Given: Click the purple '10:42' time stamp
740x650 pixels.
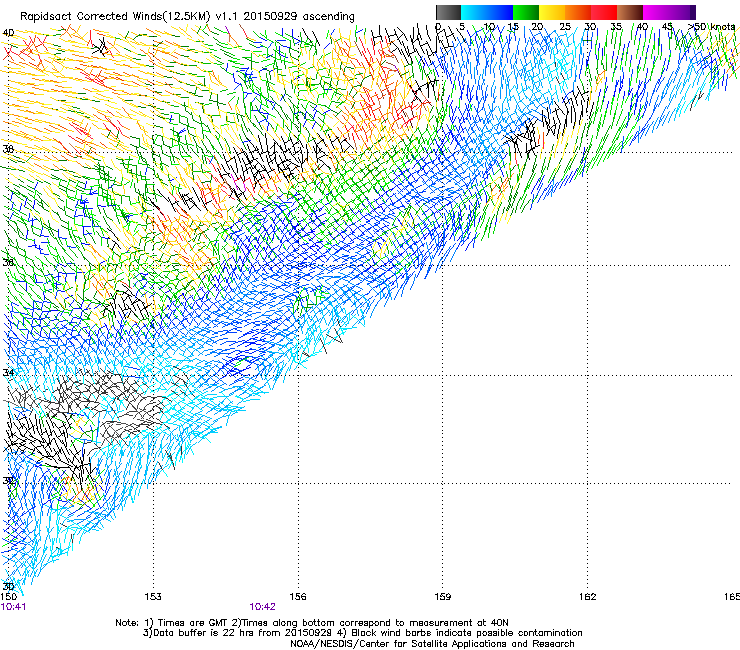Looking at the screenshot, I should pos(262,607).
